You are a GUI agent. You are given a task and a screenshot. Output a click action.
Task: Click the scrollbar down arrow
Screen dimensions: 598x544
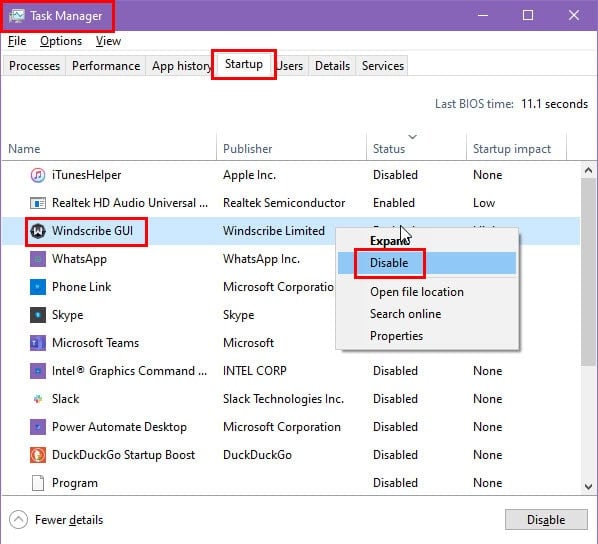click(588, 486)
